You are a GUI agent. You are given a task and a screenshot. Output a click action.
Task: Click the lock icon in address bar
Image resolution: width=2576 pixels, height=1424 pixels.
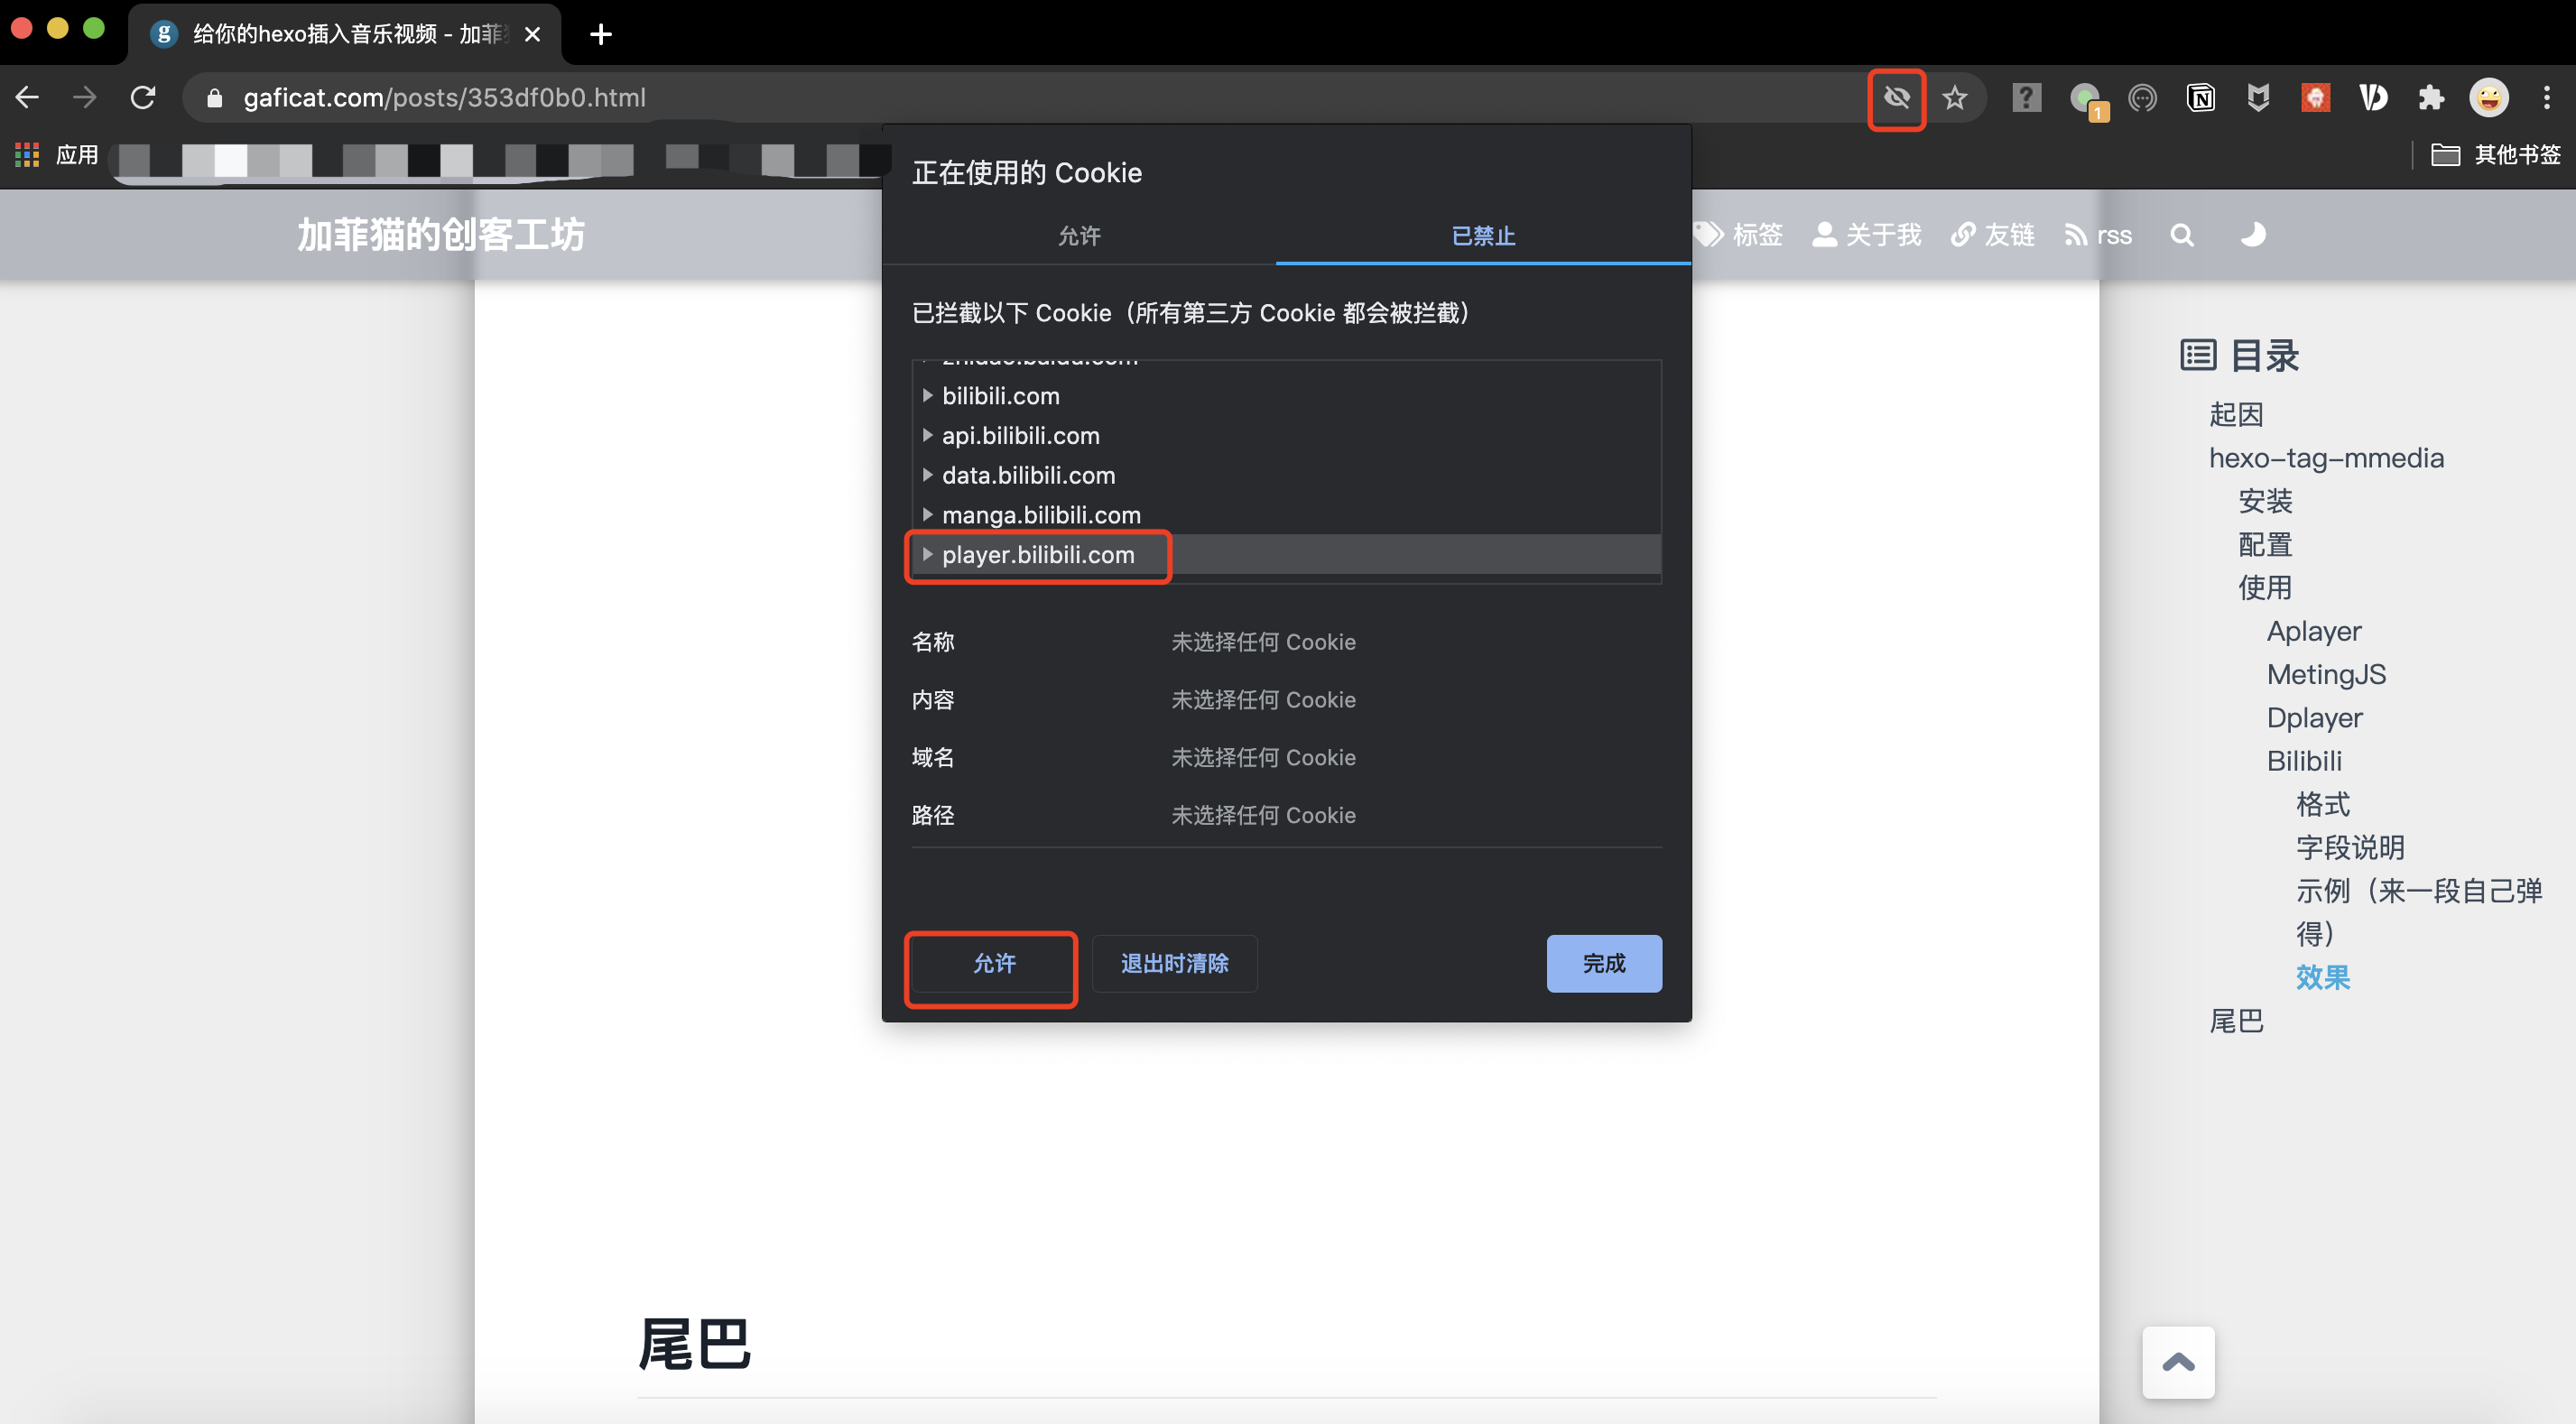coord(214,97)
